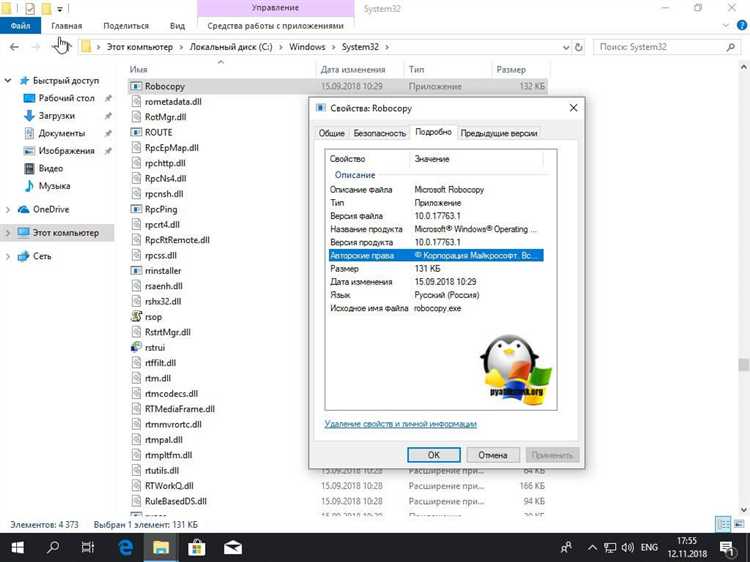The width and height of the screenshot is (750, 562).
Task: Switch to large icons view in status bar
Action: click(739, 524)
